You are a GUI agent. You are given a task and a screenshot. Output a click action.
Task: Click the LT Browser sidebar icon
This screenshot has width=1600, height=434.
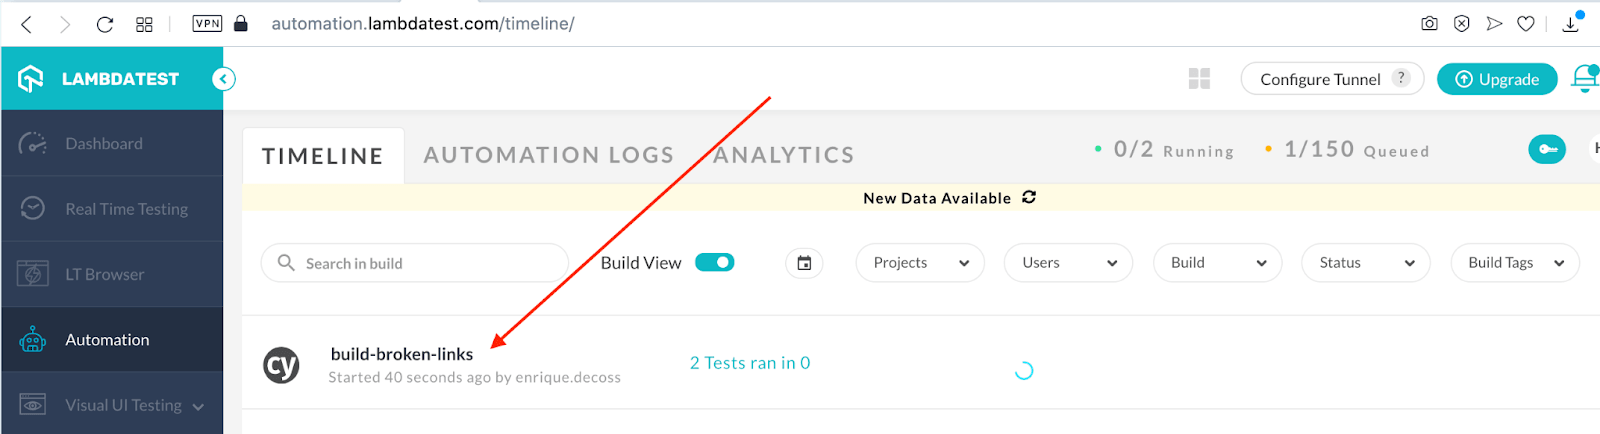33,273
